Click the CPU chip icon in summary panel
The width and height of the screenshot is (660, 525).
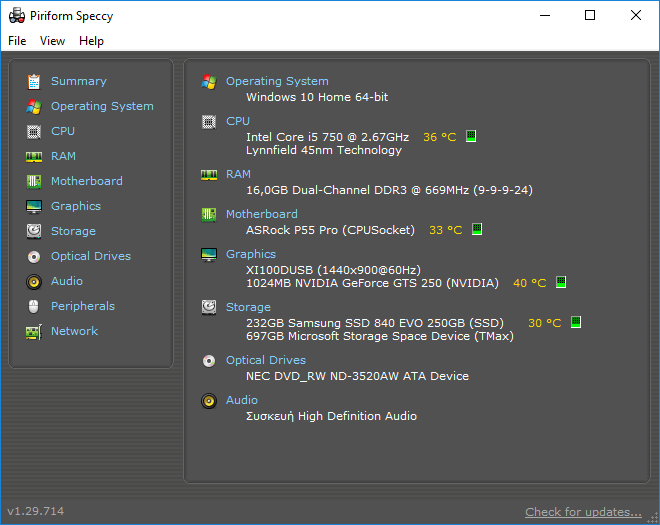click(209, 122)
